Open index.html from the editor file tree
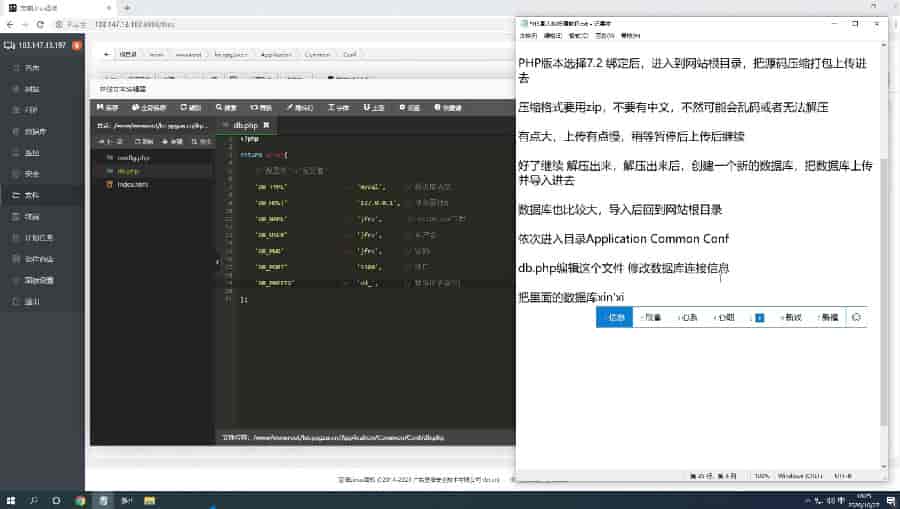The image size is (900, 509). point(133,185)
